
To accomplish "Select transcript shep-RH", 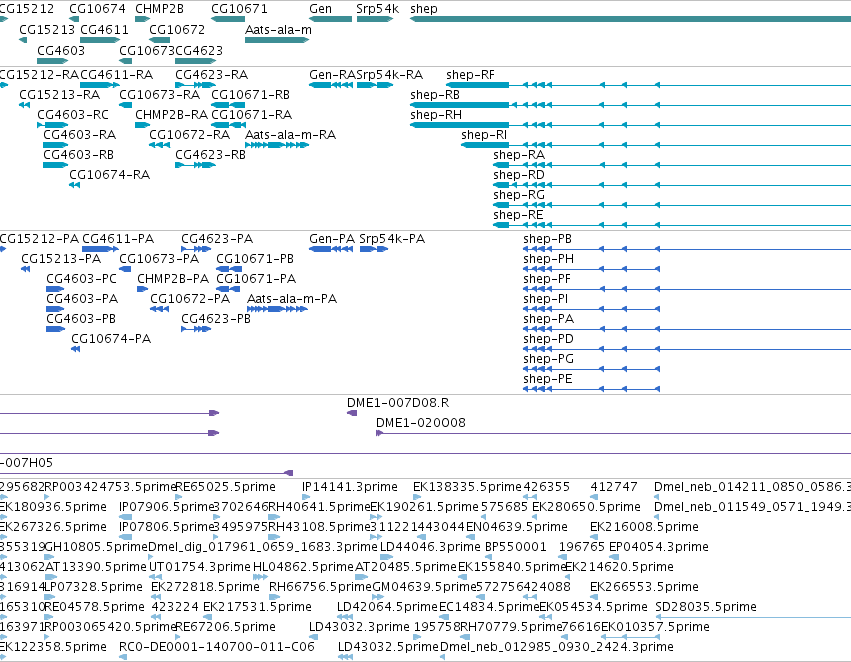I will [x=436, y=114].
